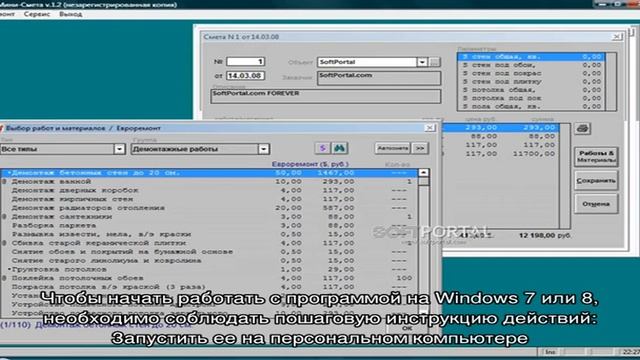Click the >> button next to Автосмета

(420, 148)
